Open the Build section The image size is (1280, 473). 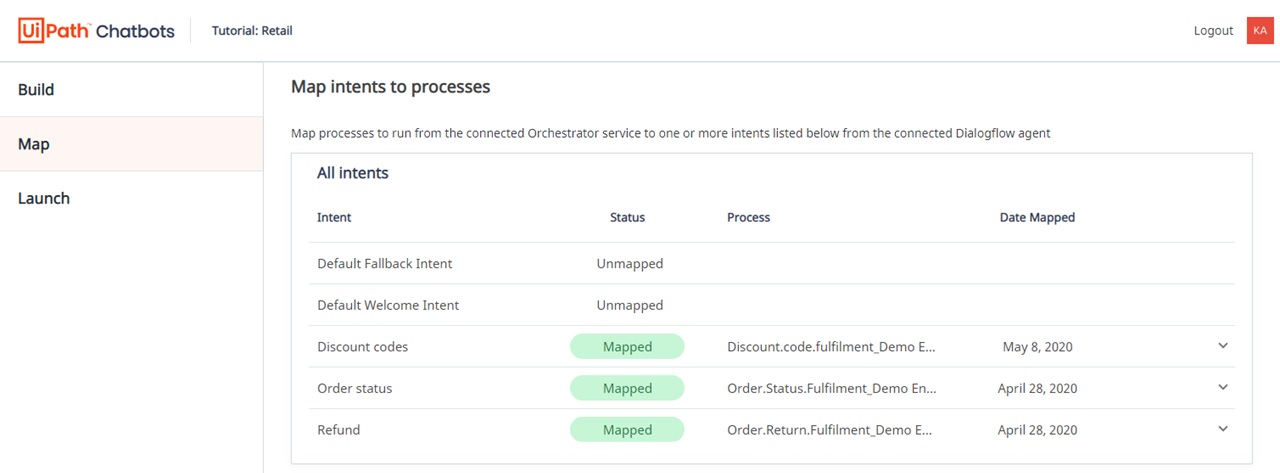click(x=36, y=90)
